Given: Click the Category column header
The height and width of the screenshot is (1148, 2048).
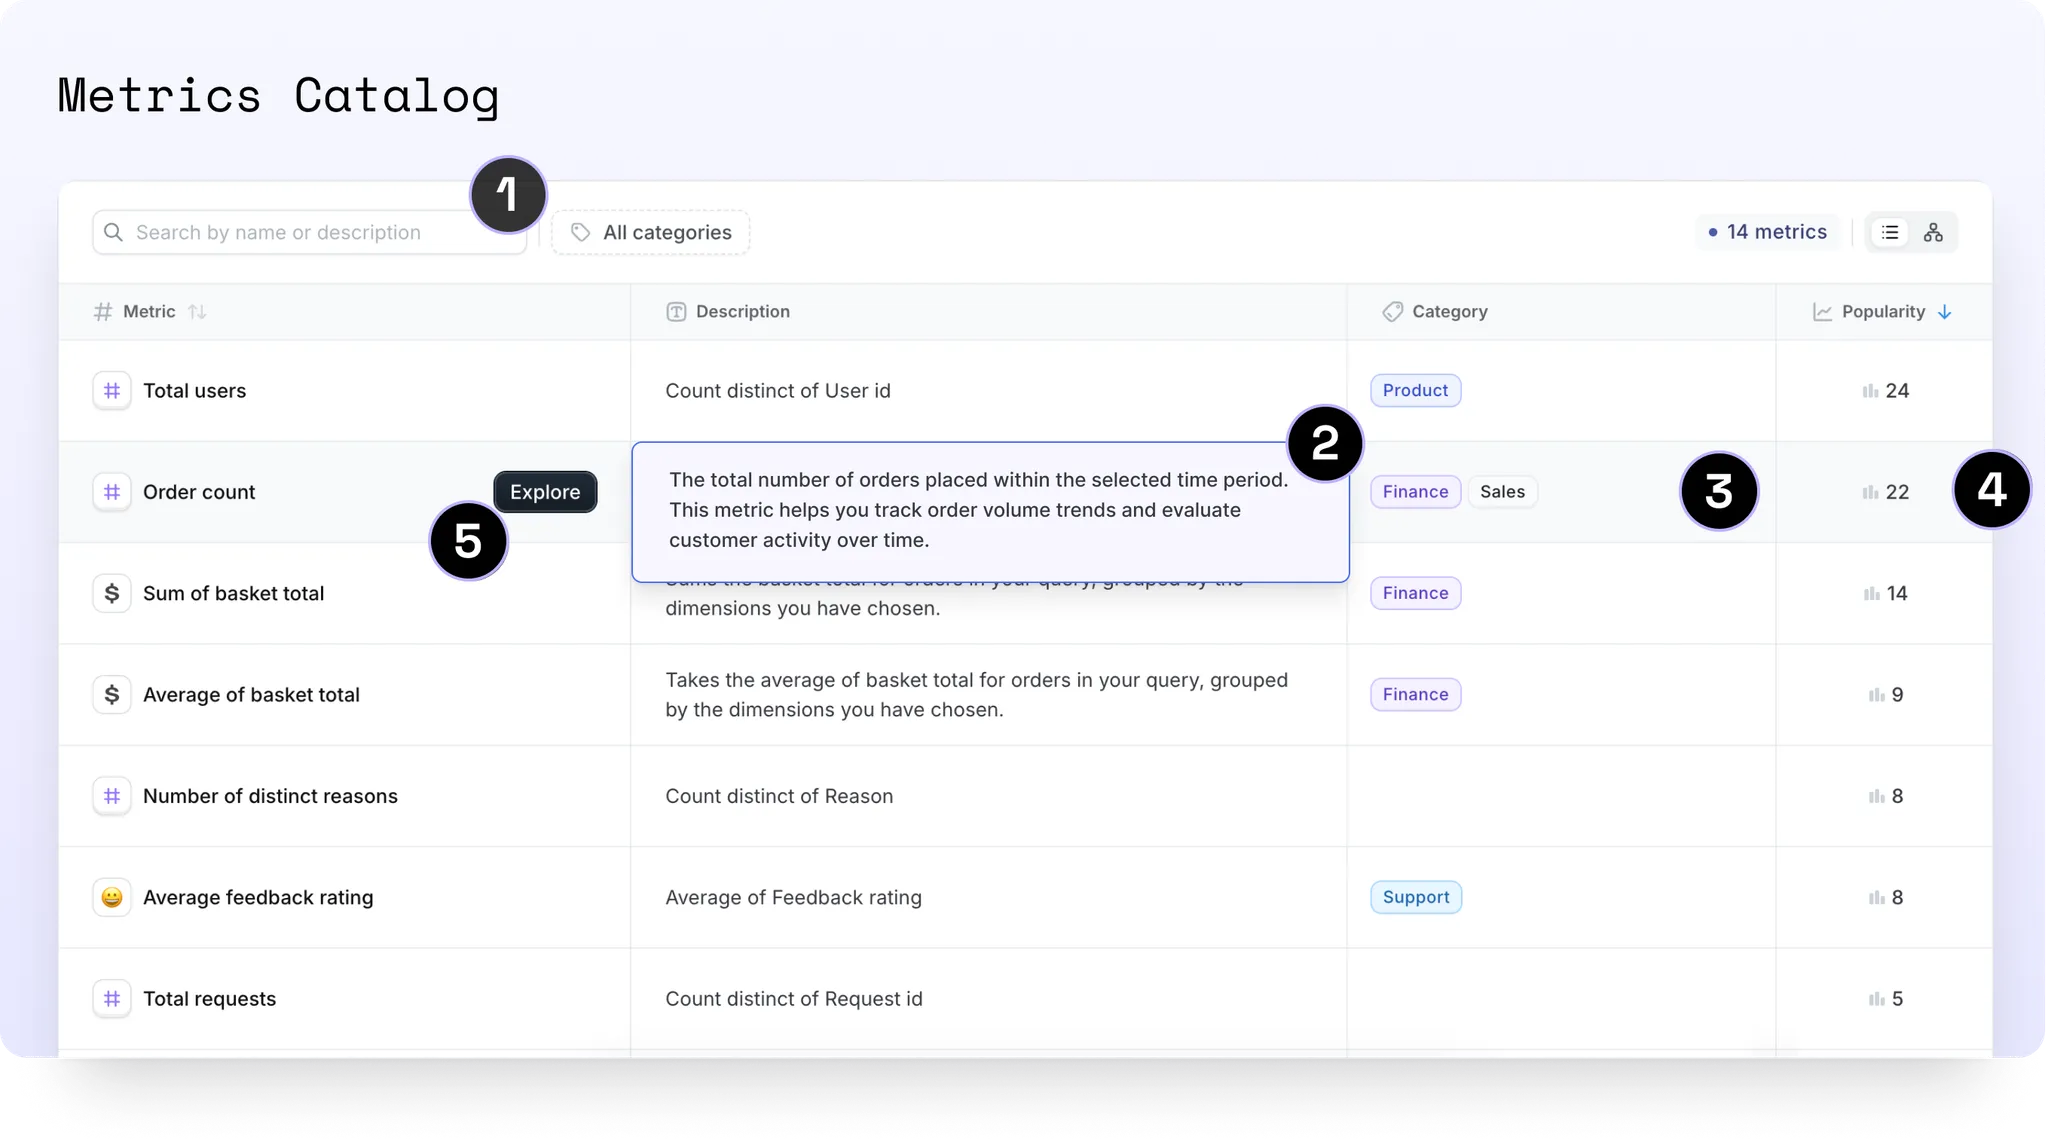Looking at the screenshot, I should tap(1449, 312).
